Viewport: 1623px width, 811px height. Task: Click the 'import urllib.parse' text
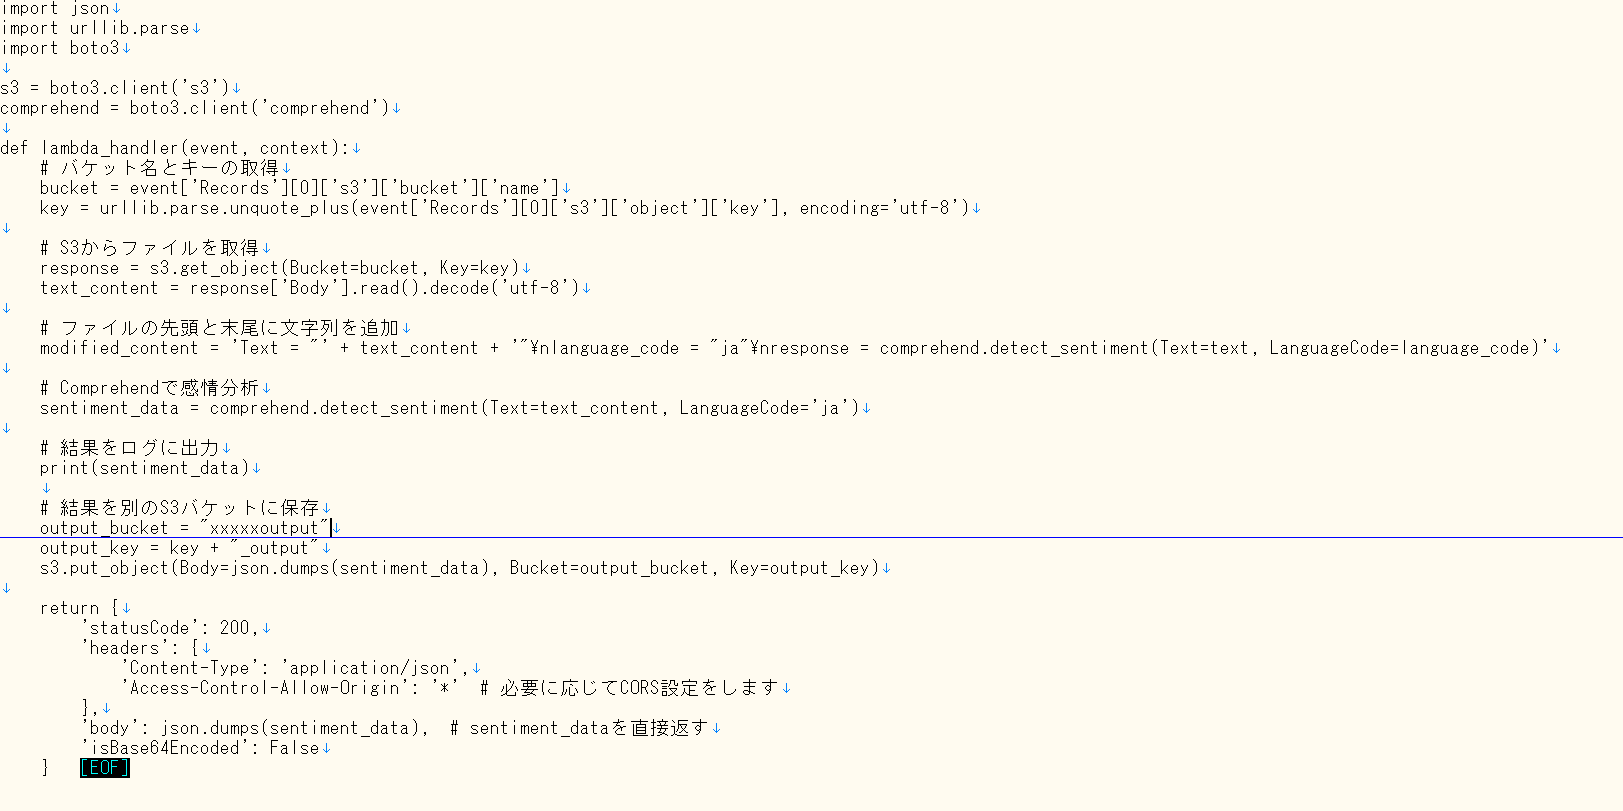(x=95, y=28)
